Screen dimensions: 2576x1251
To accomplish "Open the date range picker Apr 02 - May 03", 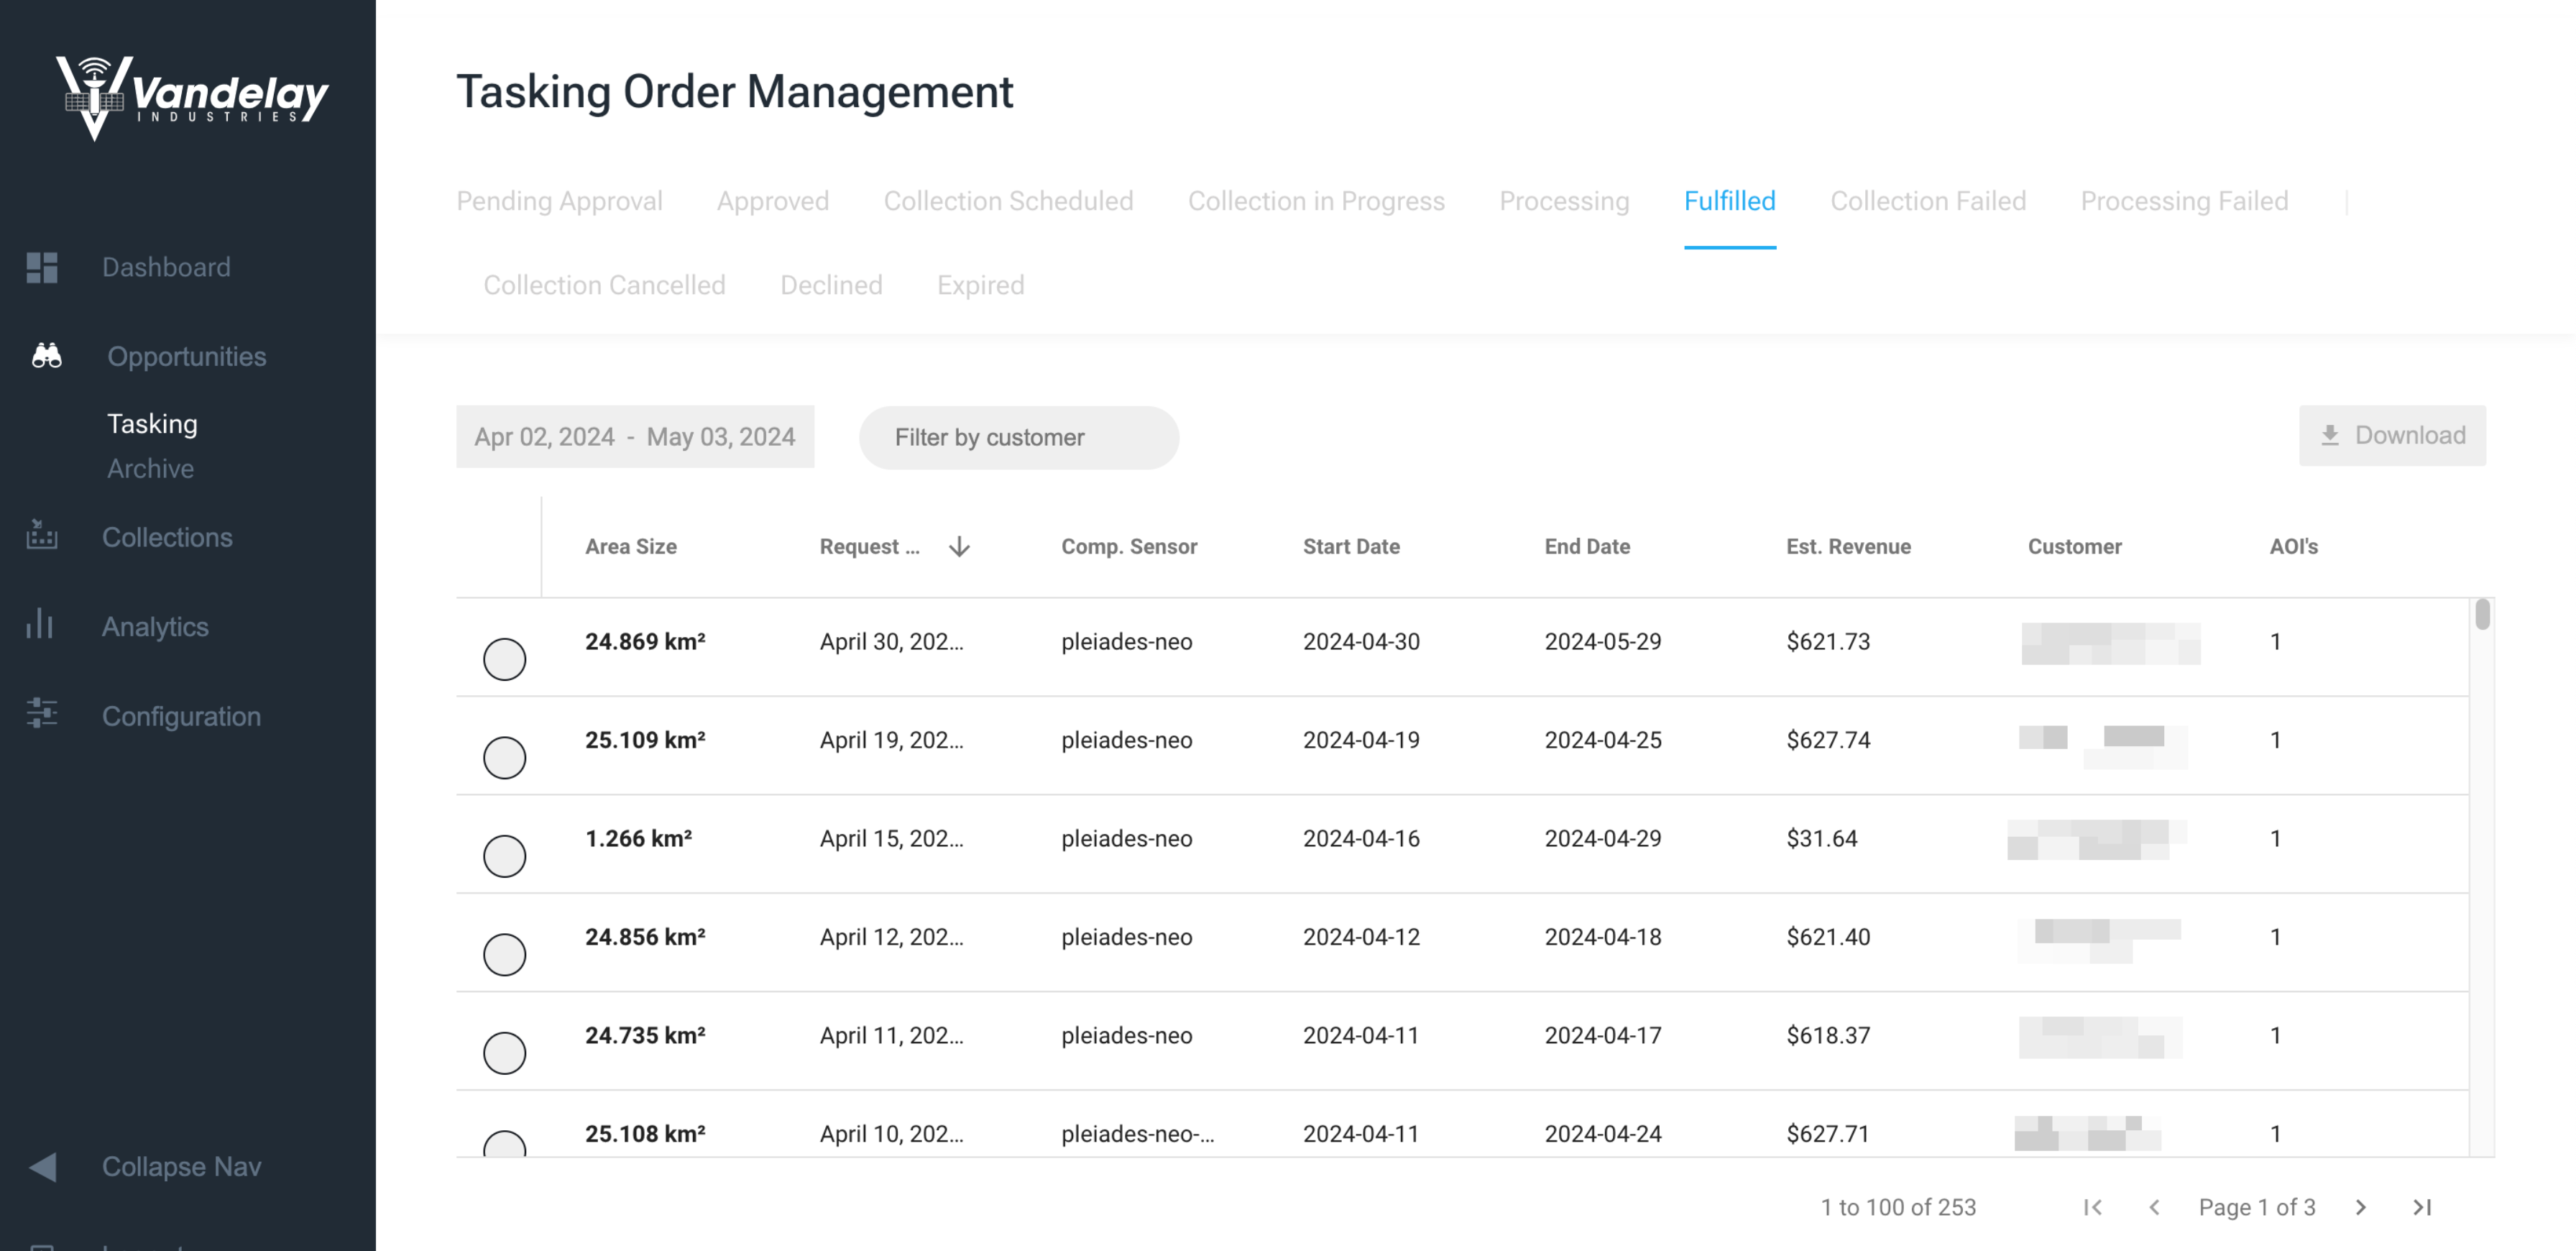I will point(634,436).
